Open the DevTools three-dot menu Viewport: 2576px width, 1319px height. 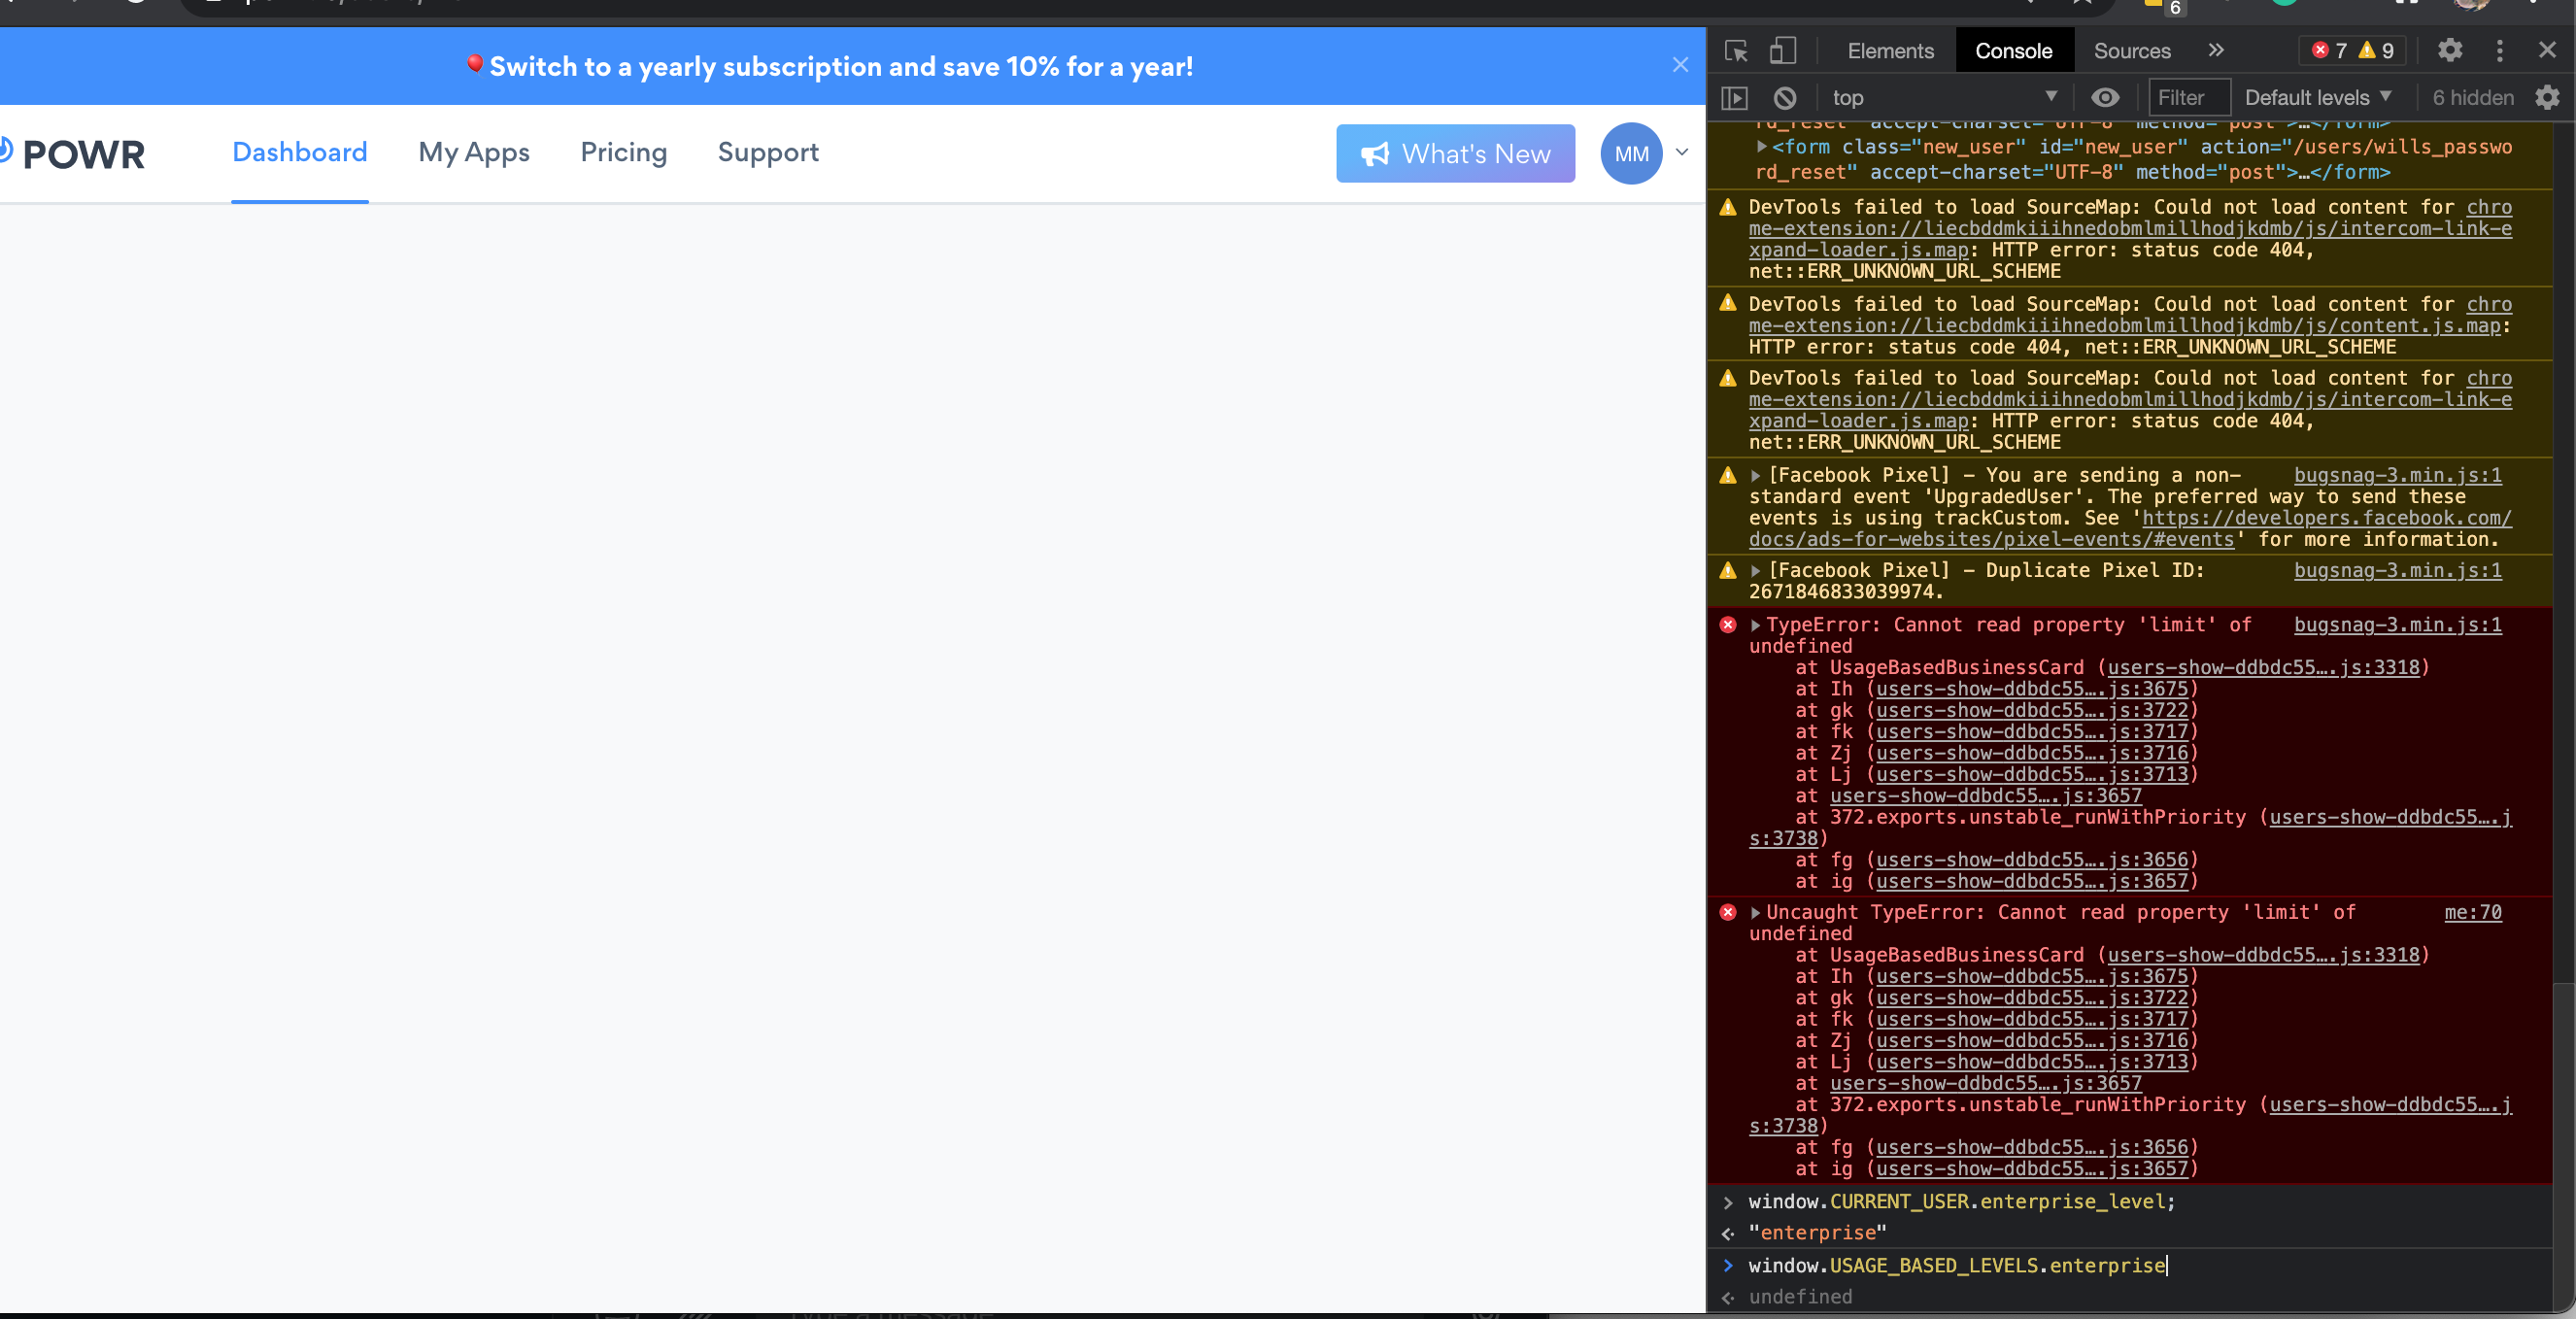2499,51
